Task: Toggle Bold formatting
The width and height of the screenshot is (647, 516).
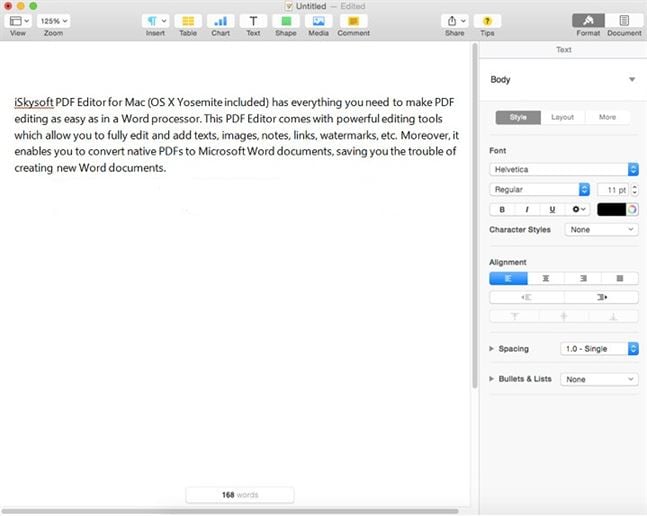Action: [502, 210]
